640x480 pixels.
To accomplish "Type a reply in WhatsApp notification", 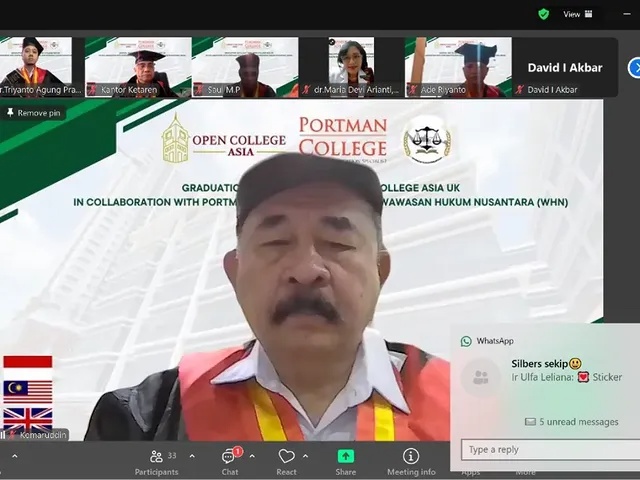I will [x=550, y=450].
